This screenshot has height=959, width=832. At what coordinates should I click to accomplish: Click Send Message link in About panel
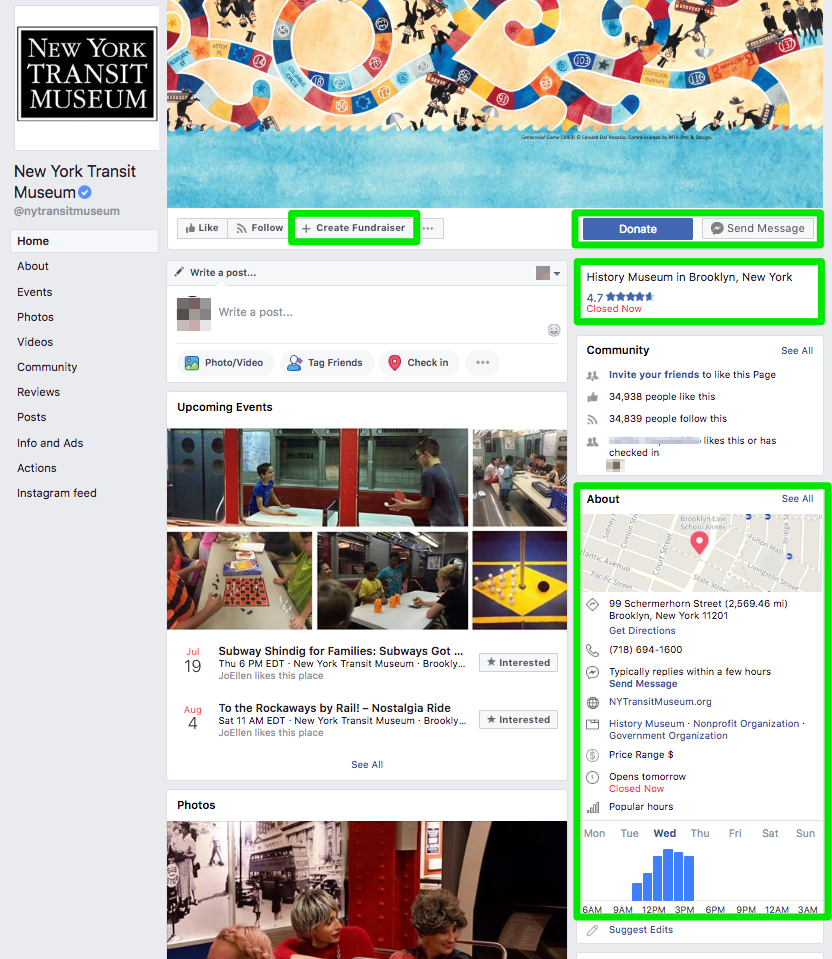[643, 684]
